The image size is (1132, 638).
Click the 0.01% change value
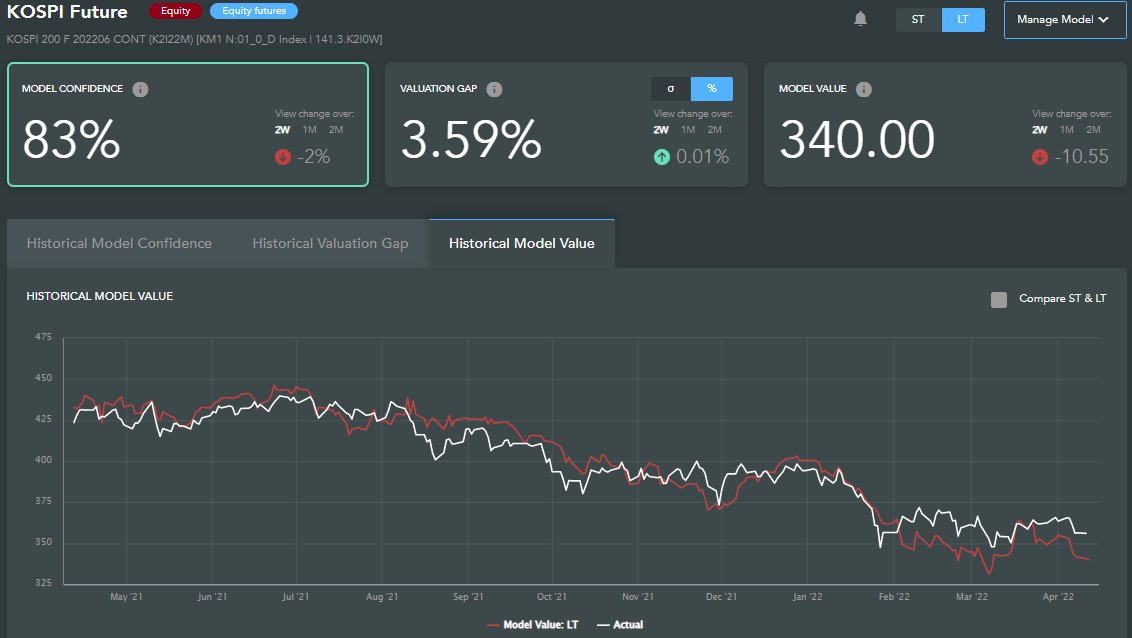pyautogui.click(x=702, y=157)
